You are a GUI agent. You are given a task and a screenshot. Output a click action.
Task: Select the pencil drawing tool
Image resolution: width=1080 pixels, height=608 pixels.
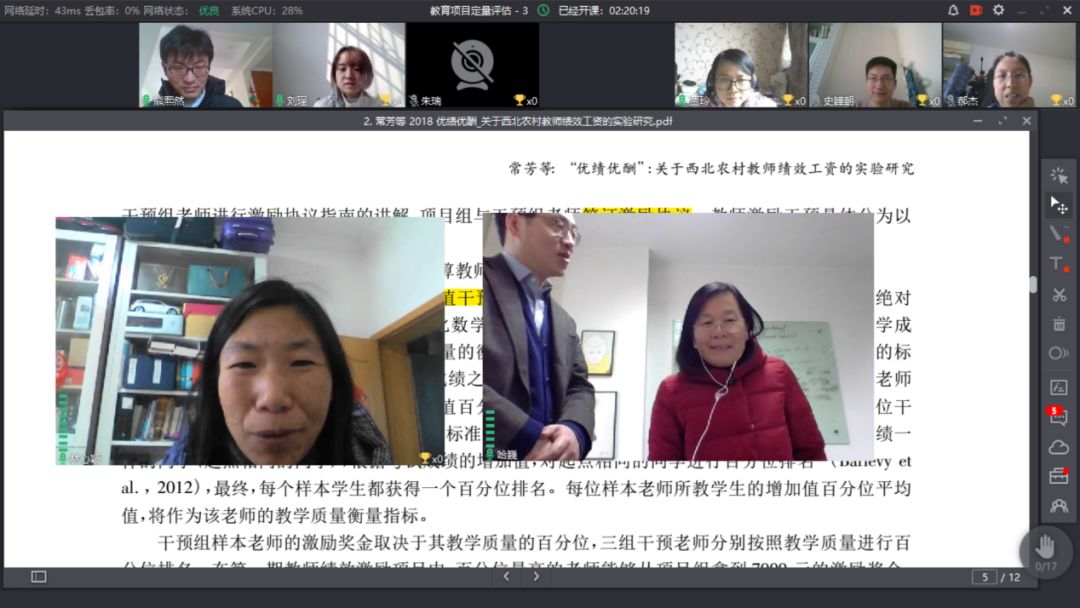[x=1058, y=233]
